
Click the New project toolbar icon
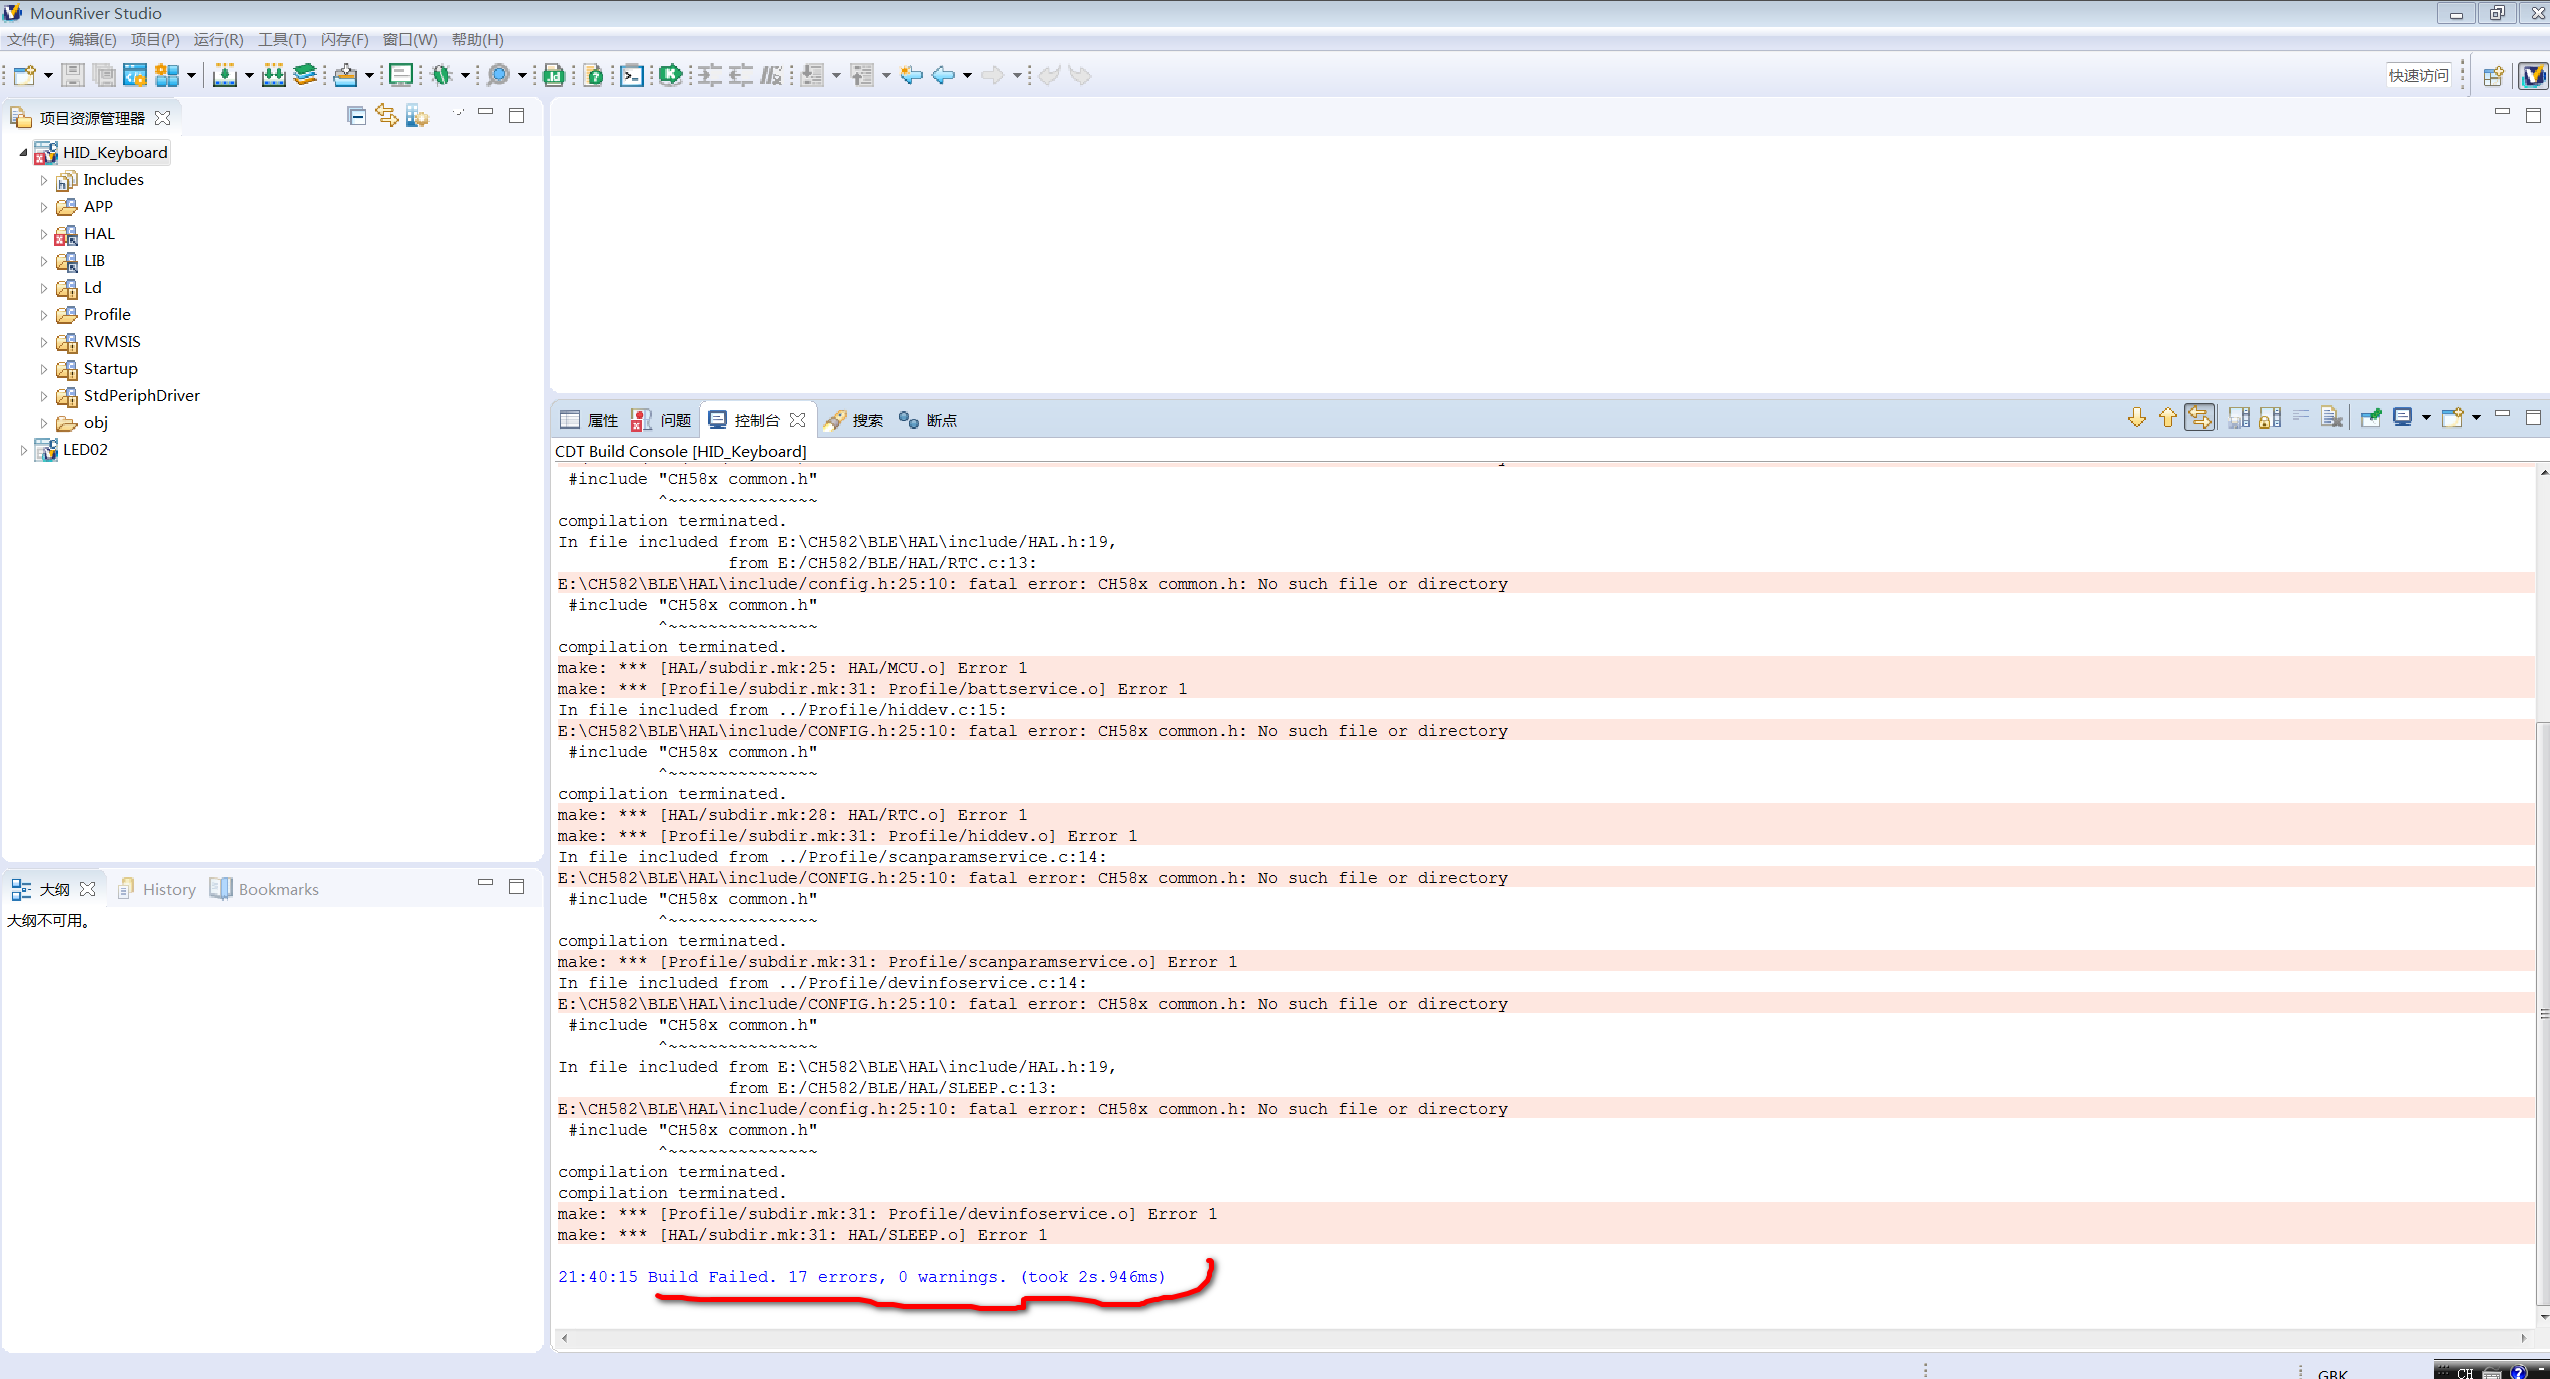[24, 75]
